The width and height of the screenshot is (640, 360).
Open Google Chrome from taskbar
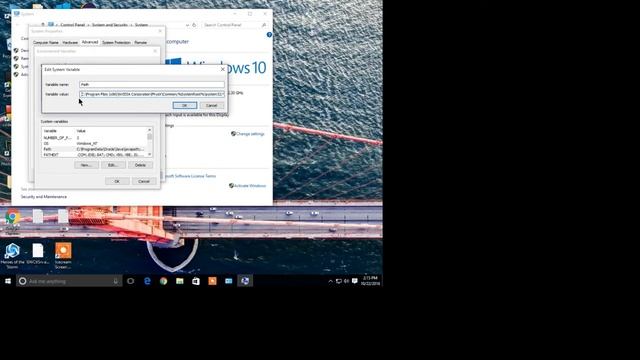pyautogui.click(x=164, y=281)
